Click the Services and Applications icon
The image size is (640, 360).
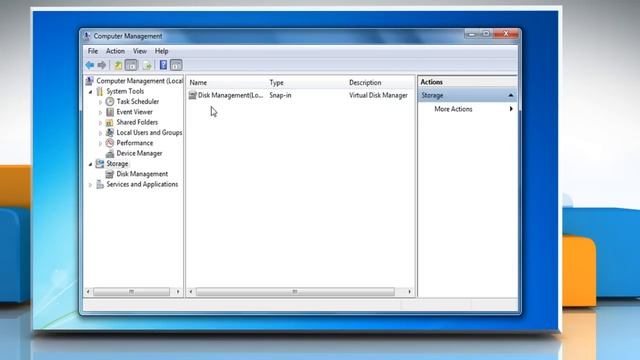(100, 184)
